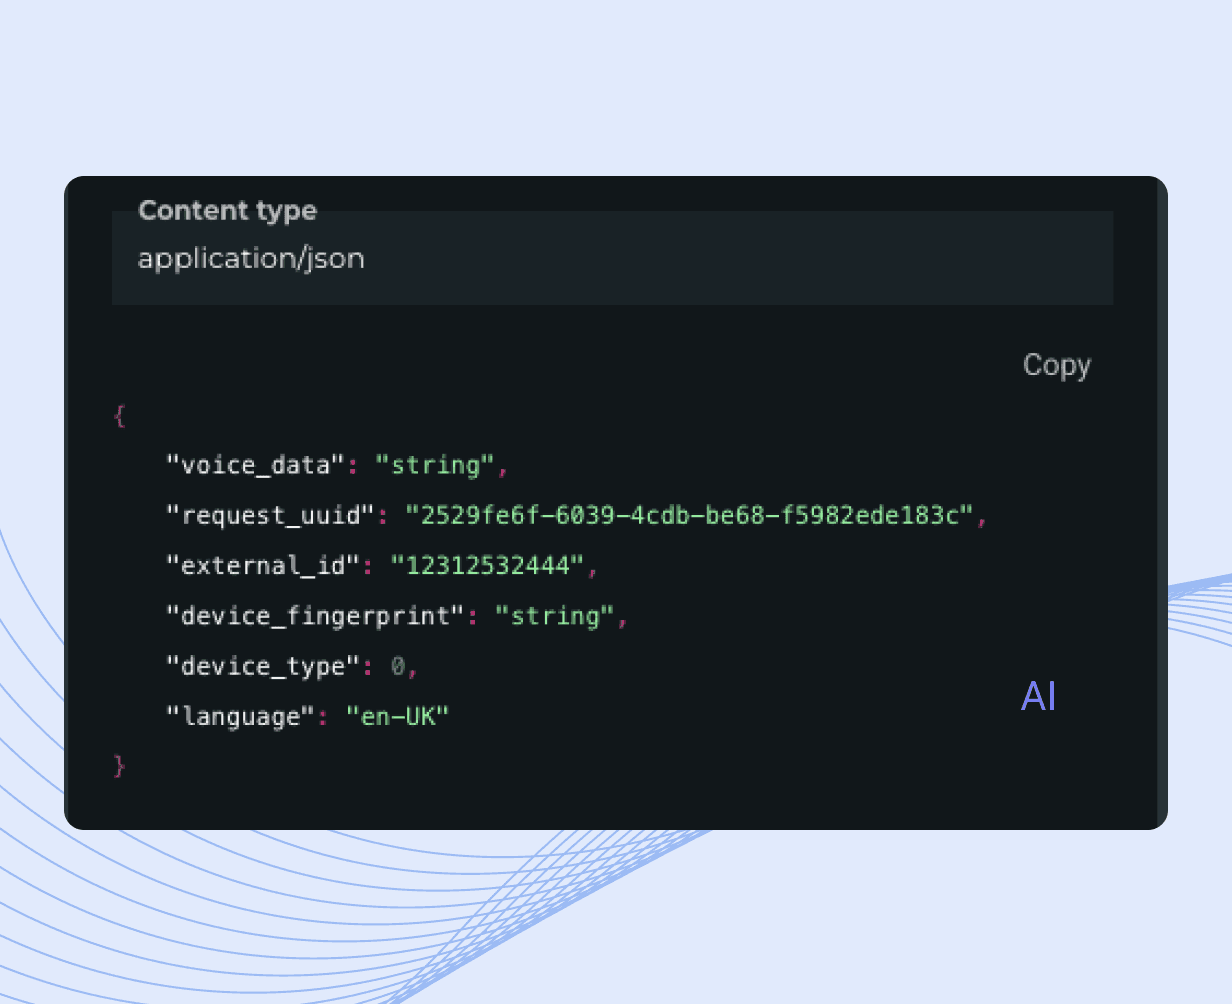Click the "external_id" key
The image size is (1232, 1004).
[x=262, y=566]
